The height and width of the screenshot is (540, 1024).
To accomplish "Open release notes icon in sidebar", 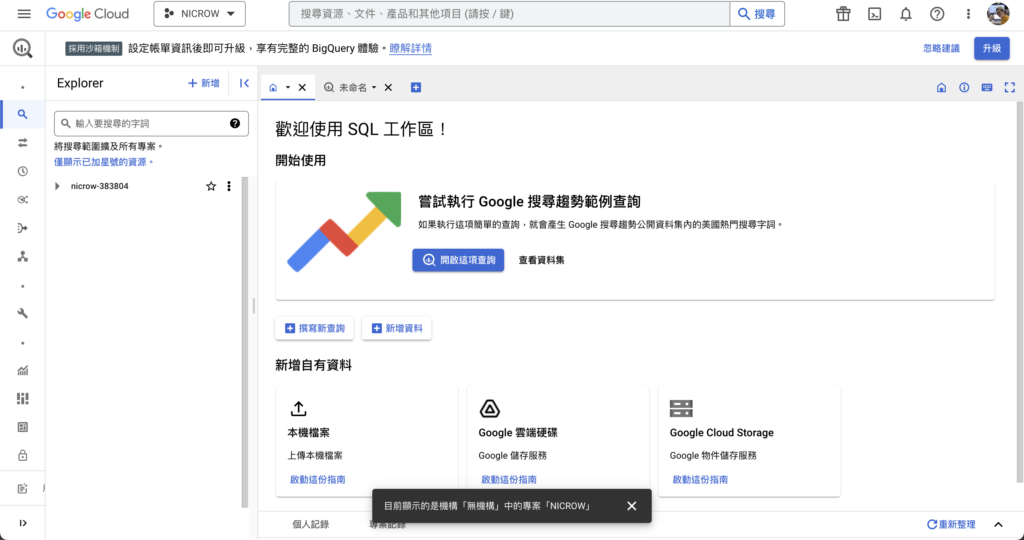I will click(x=23, y=488).
